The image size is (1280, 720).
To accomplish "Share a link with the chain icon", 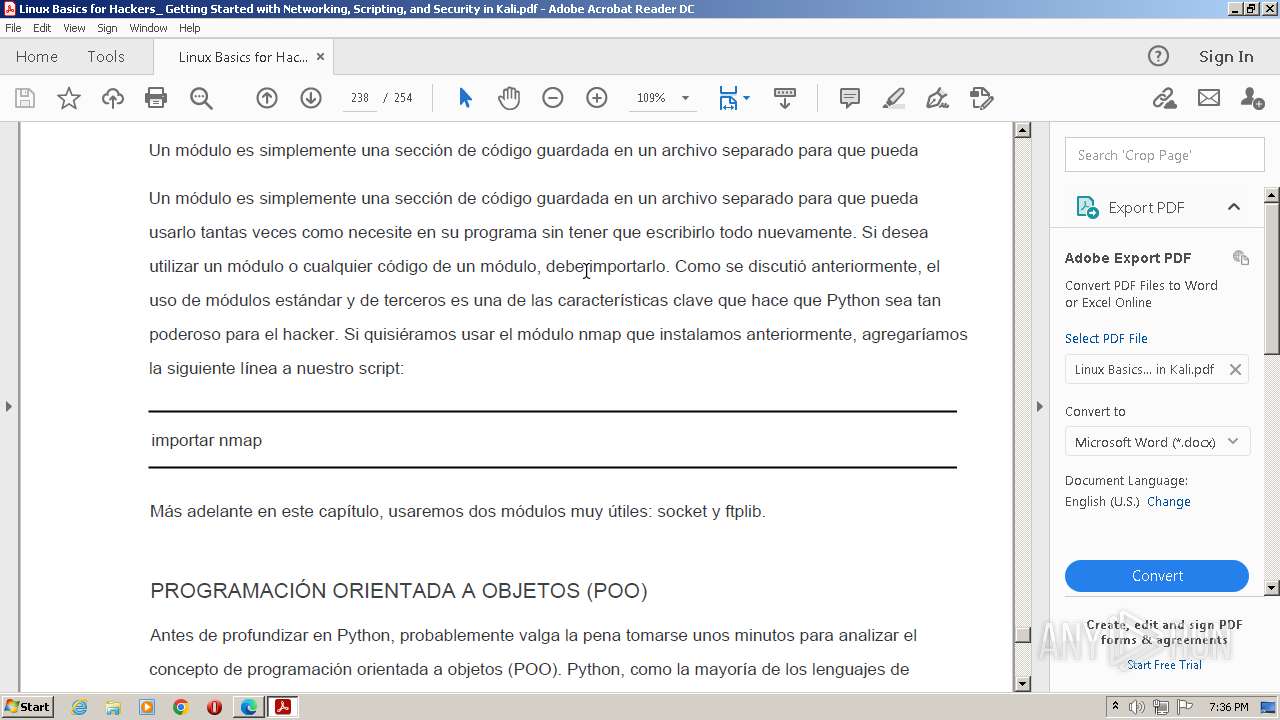I will (1164, 98).
